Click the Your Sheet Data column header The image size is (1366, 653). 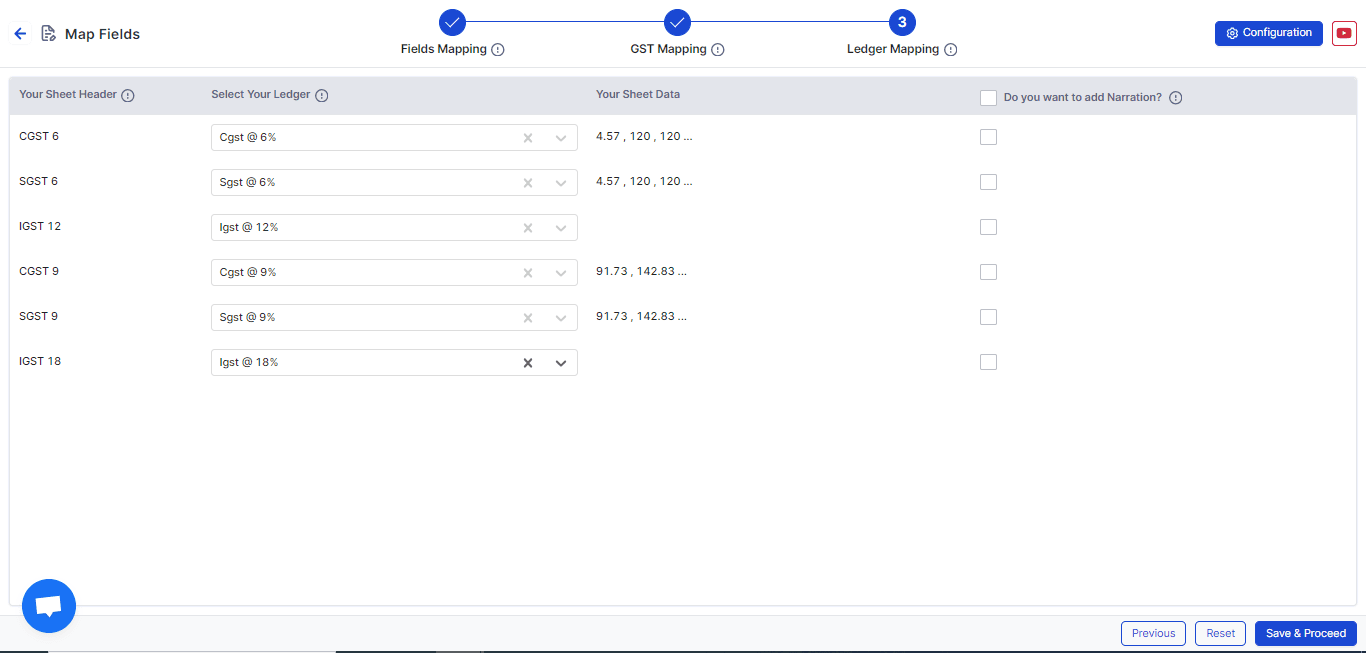638,95
